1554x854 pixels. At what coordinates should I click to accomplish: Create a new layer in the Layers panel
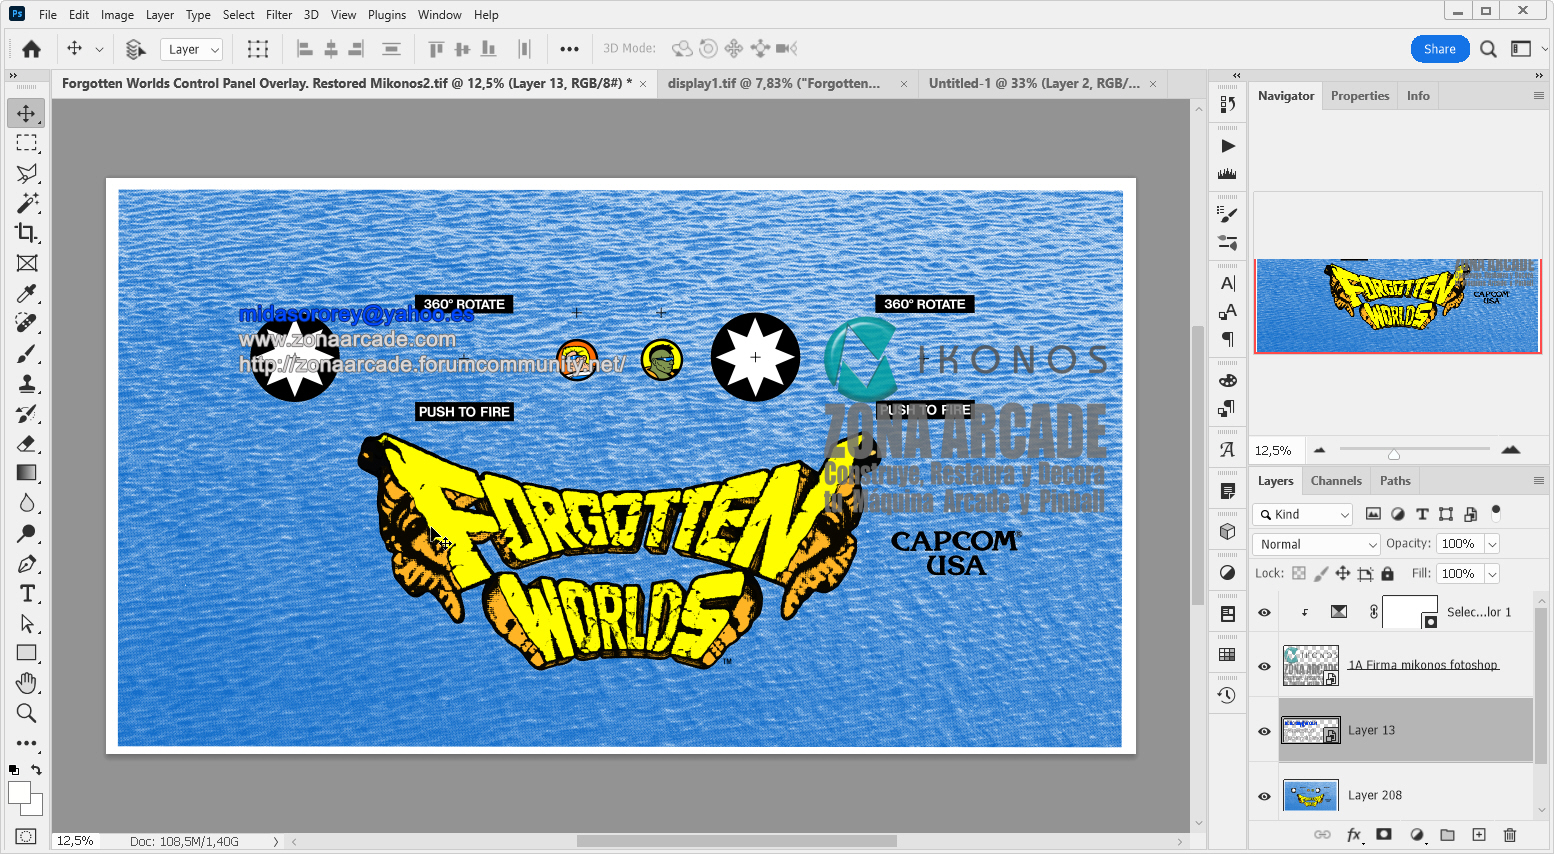tap(1479, 834)
